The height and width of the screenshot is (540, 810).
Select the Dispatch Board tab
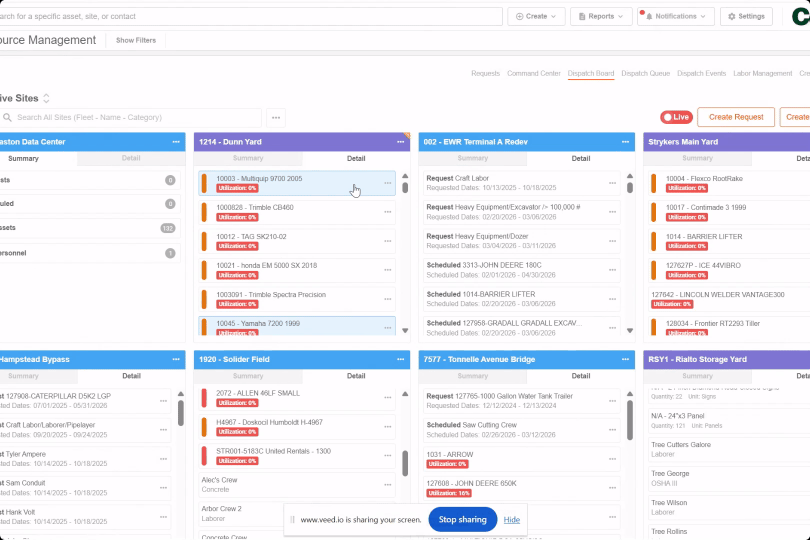click(x=591, y=73)
